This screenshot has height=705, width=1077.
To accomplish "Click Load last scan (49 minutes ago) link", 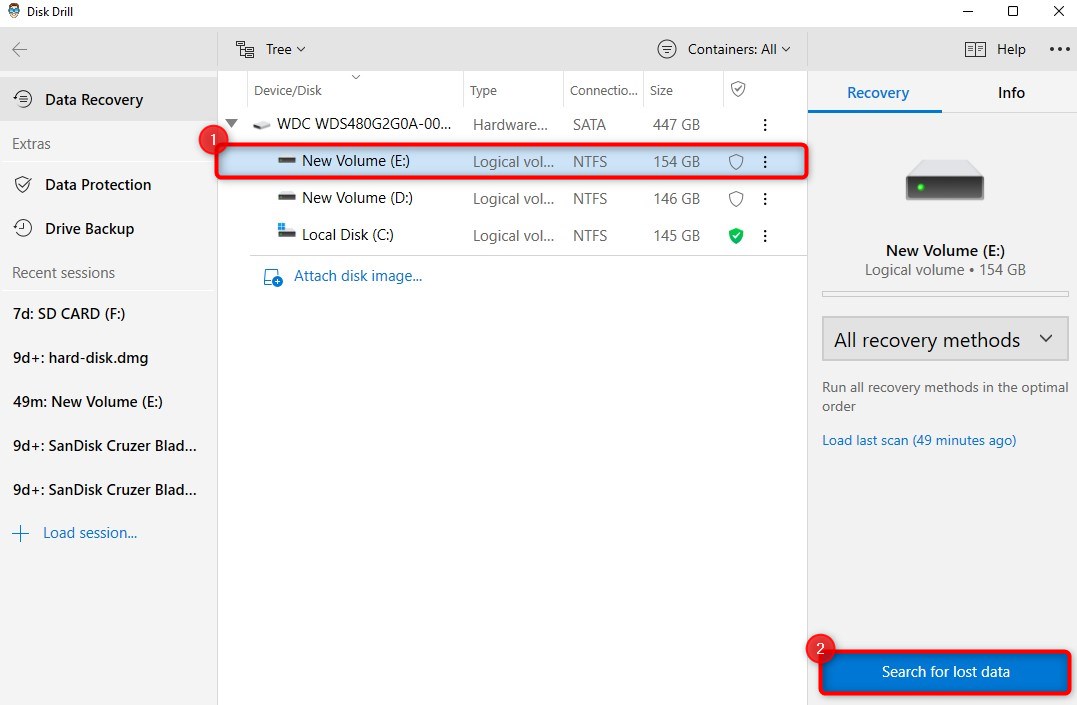I will coord(919,440).
